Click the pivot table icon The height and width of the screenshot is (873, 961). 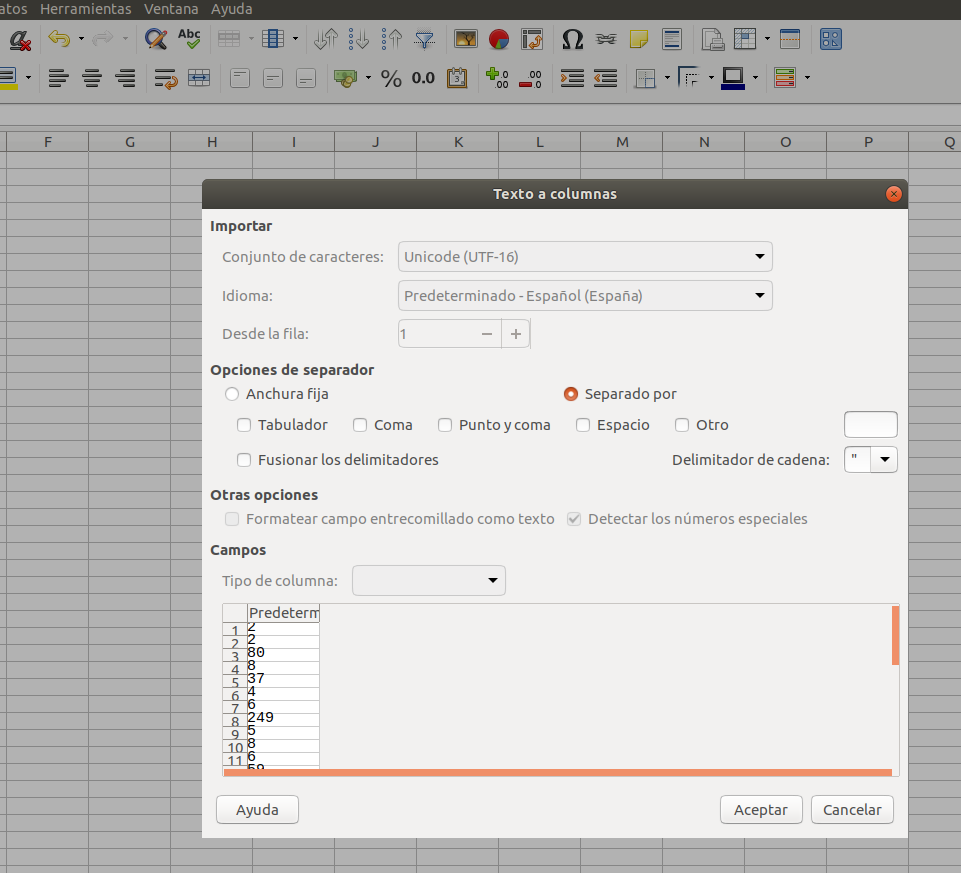[x=532, y=39]
